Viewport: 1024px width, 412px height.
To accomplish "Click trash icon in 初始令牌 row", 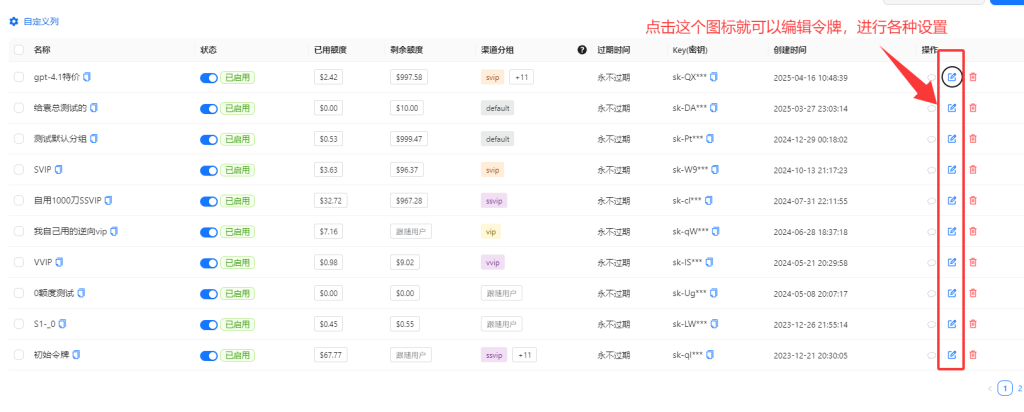I will point(973,355).
